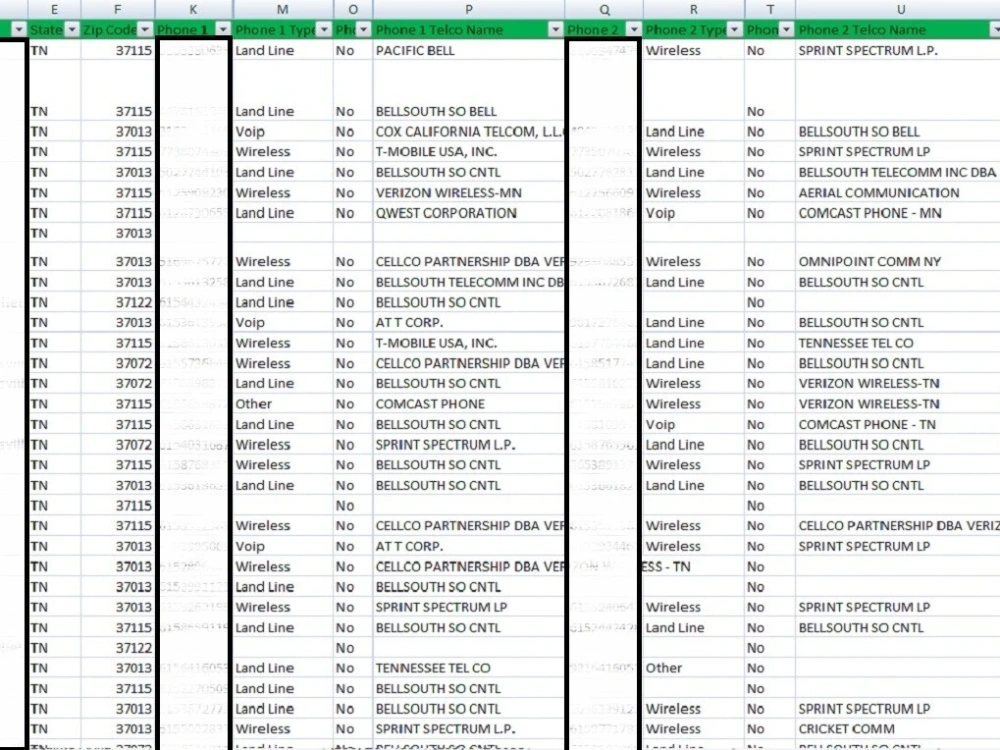This screenshot has width=1000, height=750.
Task: Select zip '37115' in the PACIFIC BELL row
Action: tap(117, 50)
